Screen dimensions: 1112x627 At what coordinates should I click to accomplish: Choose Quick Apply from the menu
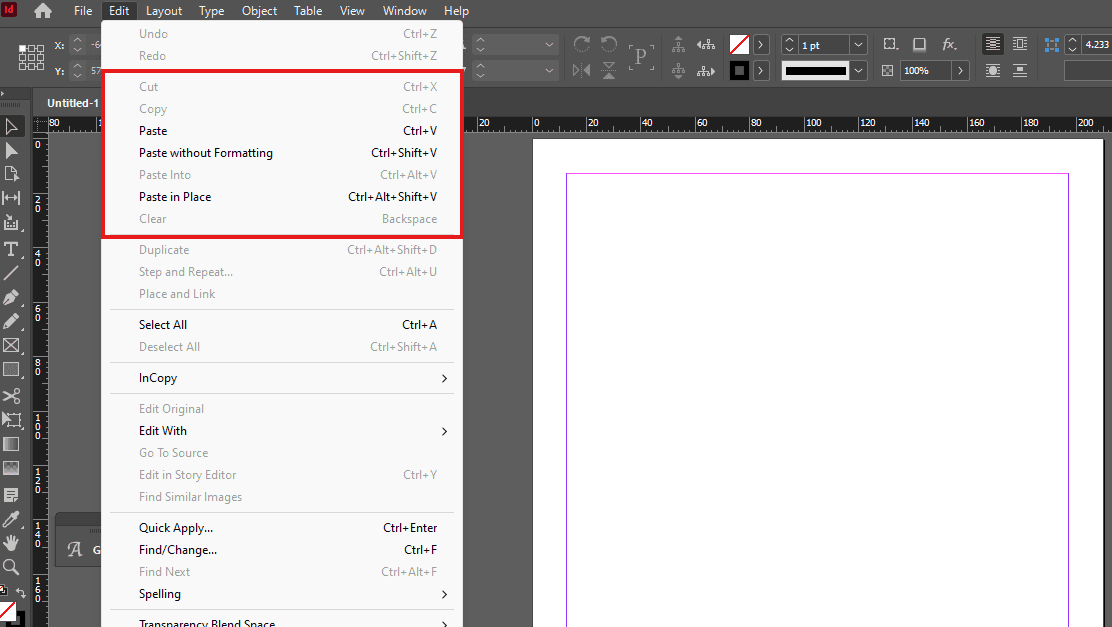tap(176, 527)
